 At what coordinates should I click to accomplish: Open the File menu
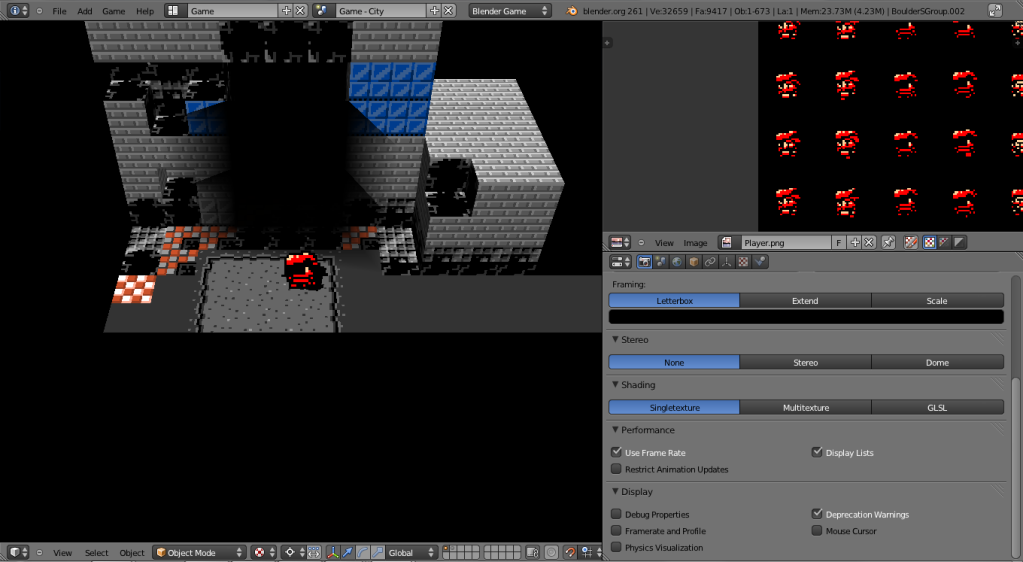[59, 11]
